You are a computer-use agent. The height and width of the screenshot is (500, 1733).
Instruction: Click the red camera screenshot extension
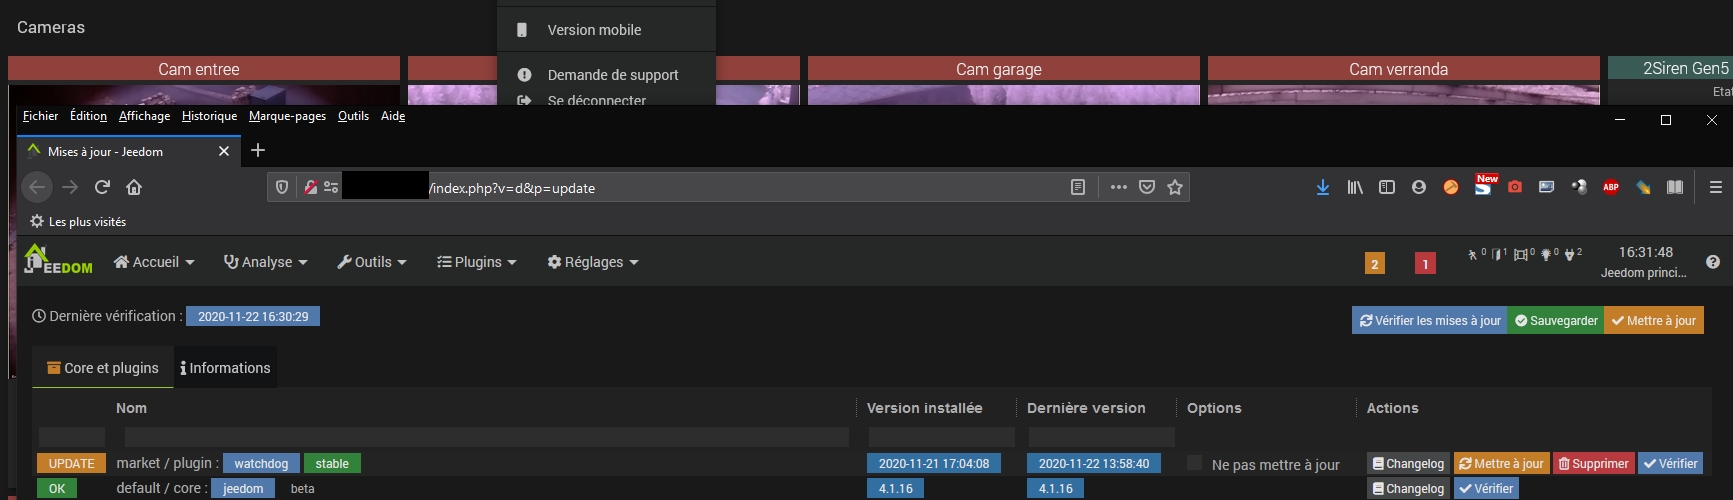pyautogui.click(x=1515, y=187)
